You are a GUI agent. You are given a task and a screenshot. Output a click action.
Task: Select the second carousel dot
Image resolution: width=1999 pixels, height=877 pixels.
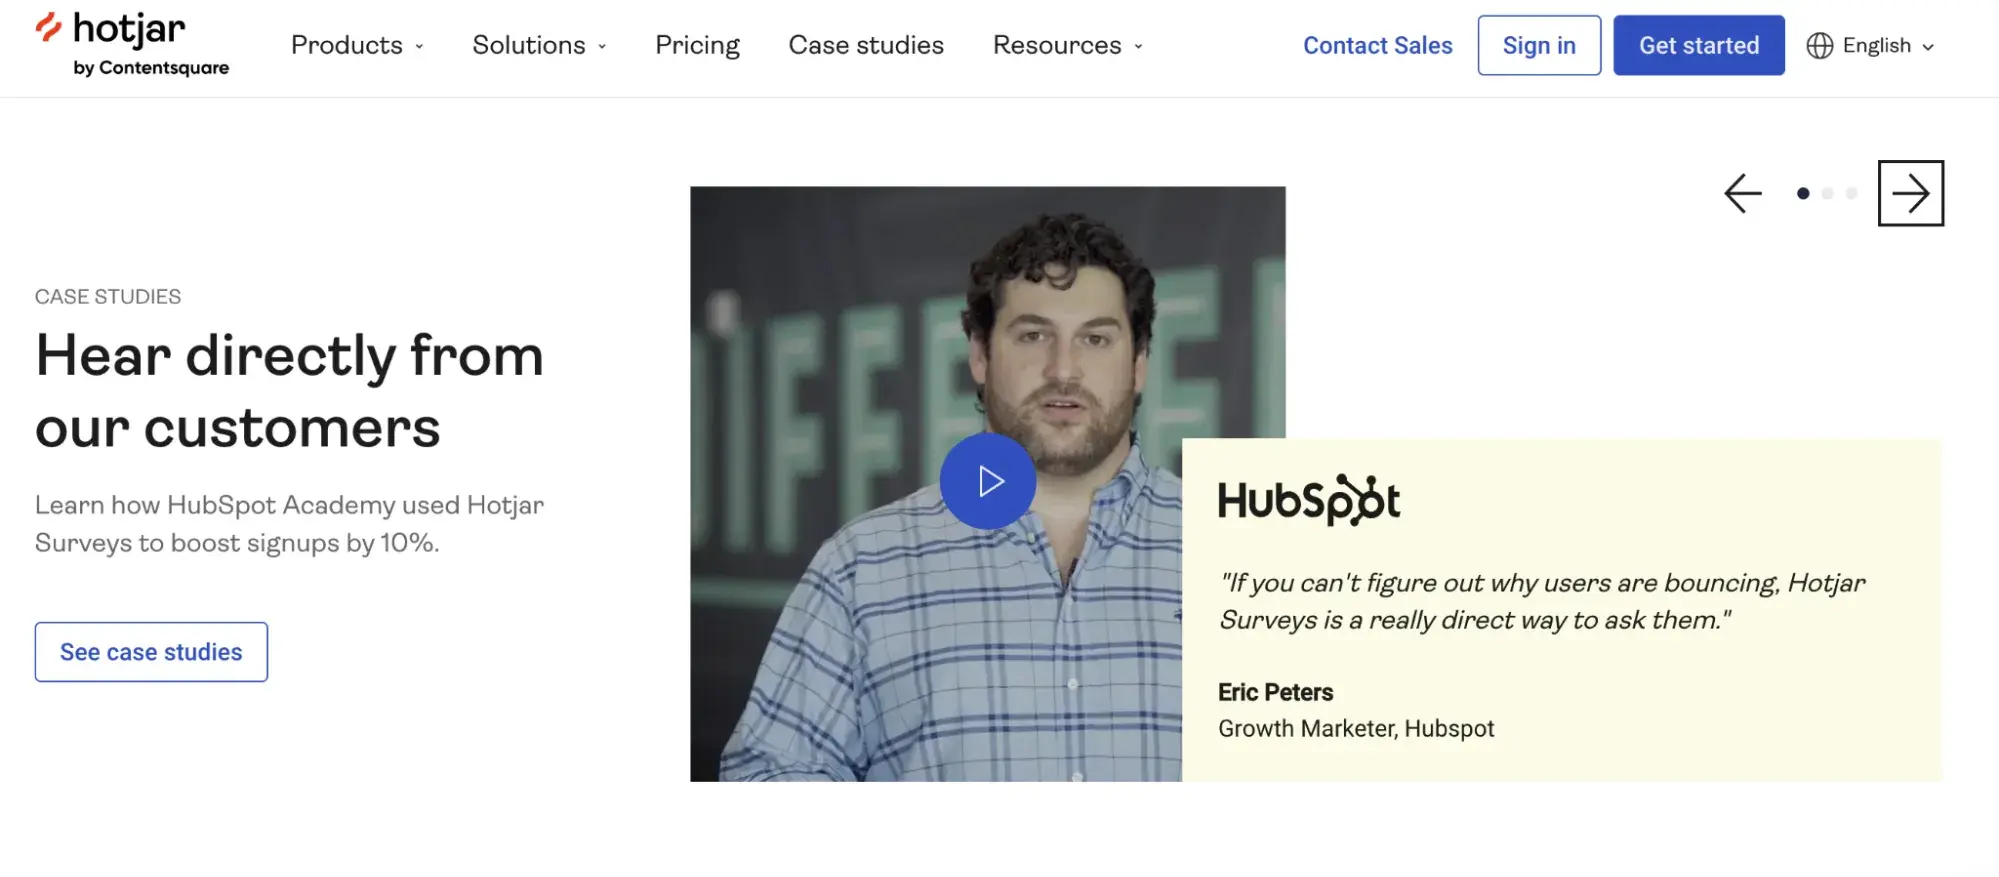click(1827, 193)
